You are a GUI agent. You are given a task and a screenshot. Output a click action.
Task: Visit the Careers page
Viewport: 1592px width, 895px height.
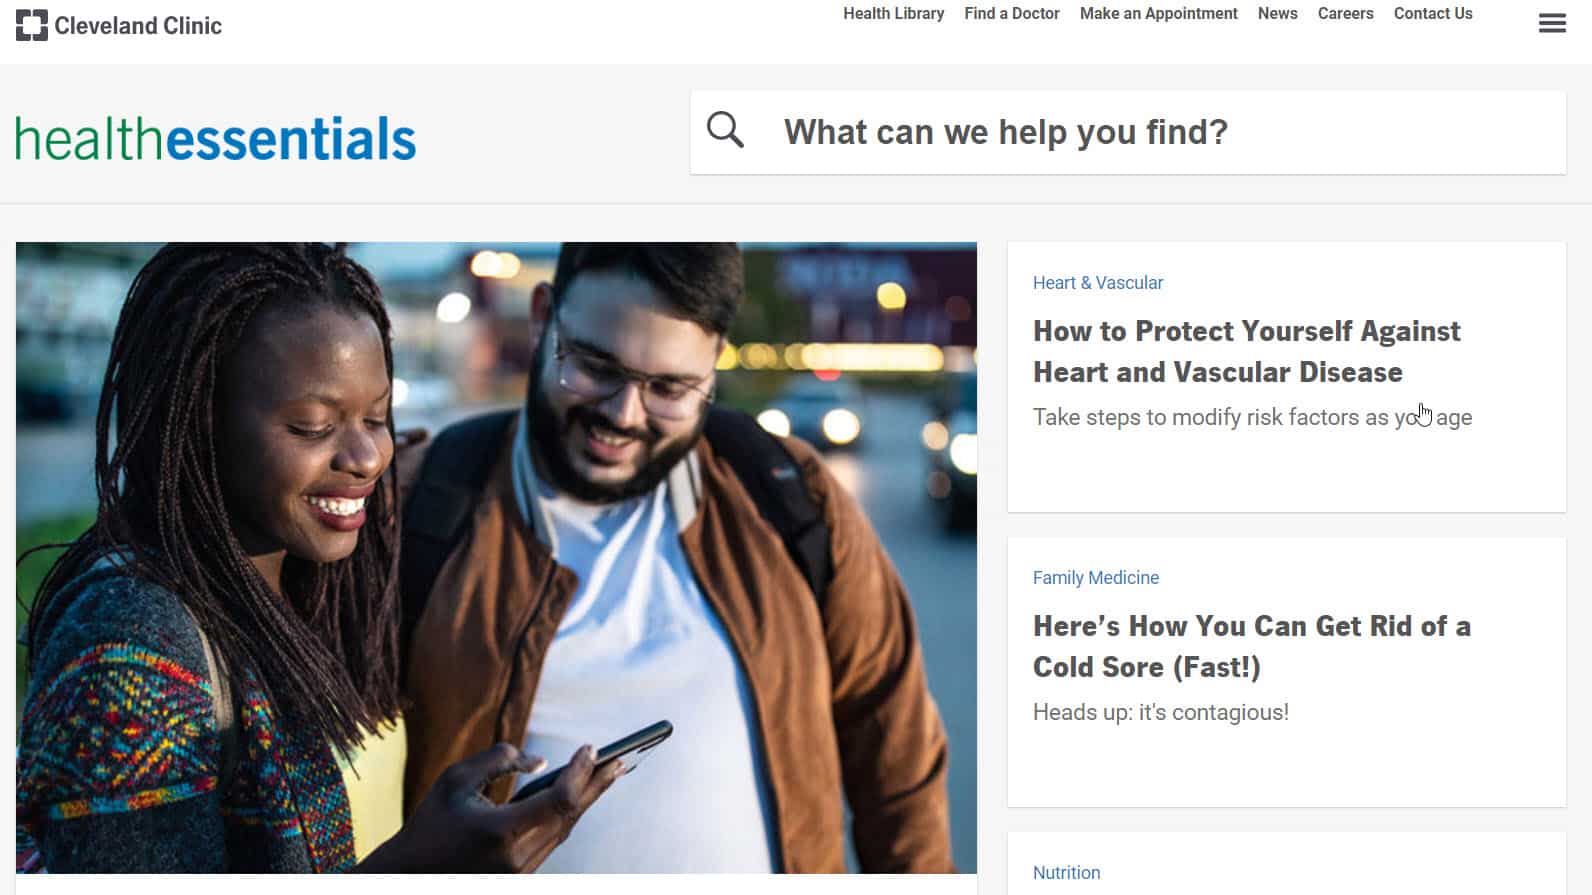[1345, 13]
